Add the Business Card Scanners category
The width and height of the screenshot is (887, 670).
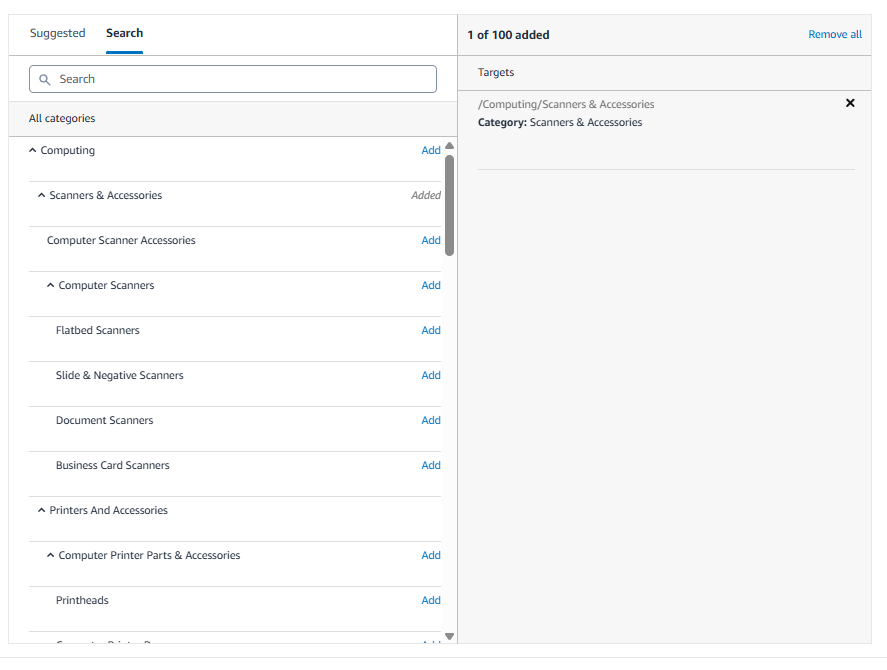430,465
